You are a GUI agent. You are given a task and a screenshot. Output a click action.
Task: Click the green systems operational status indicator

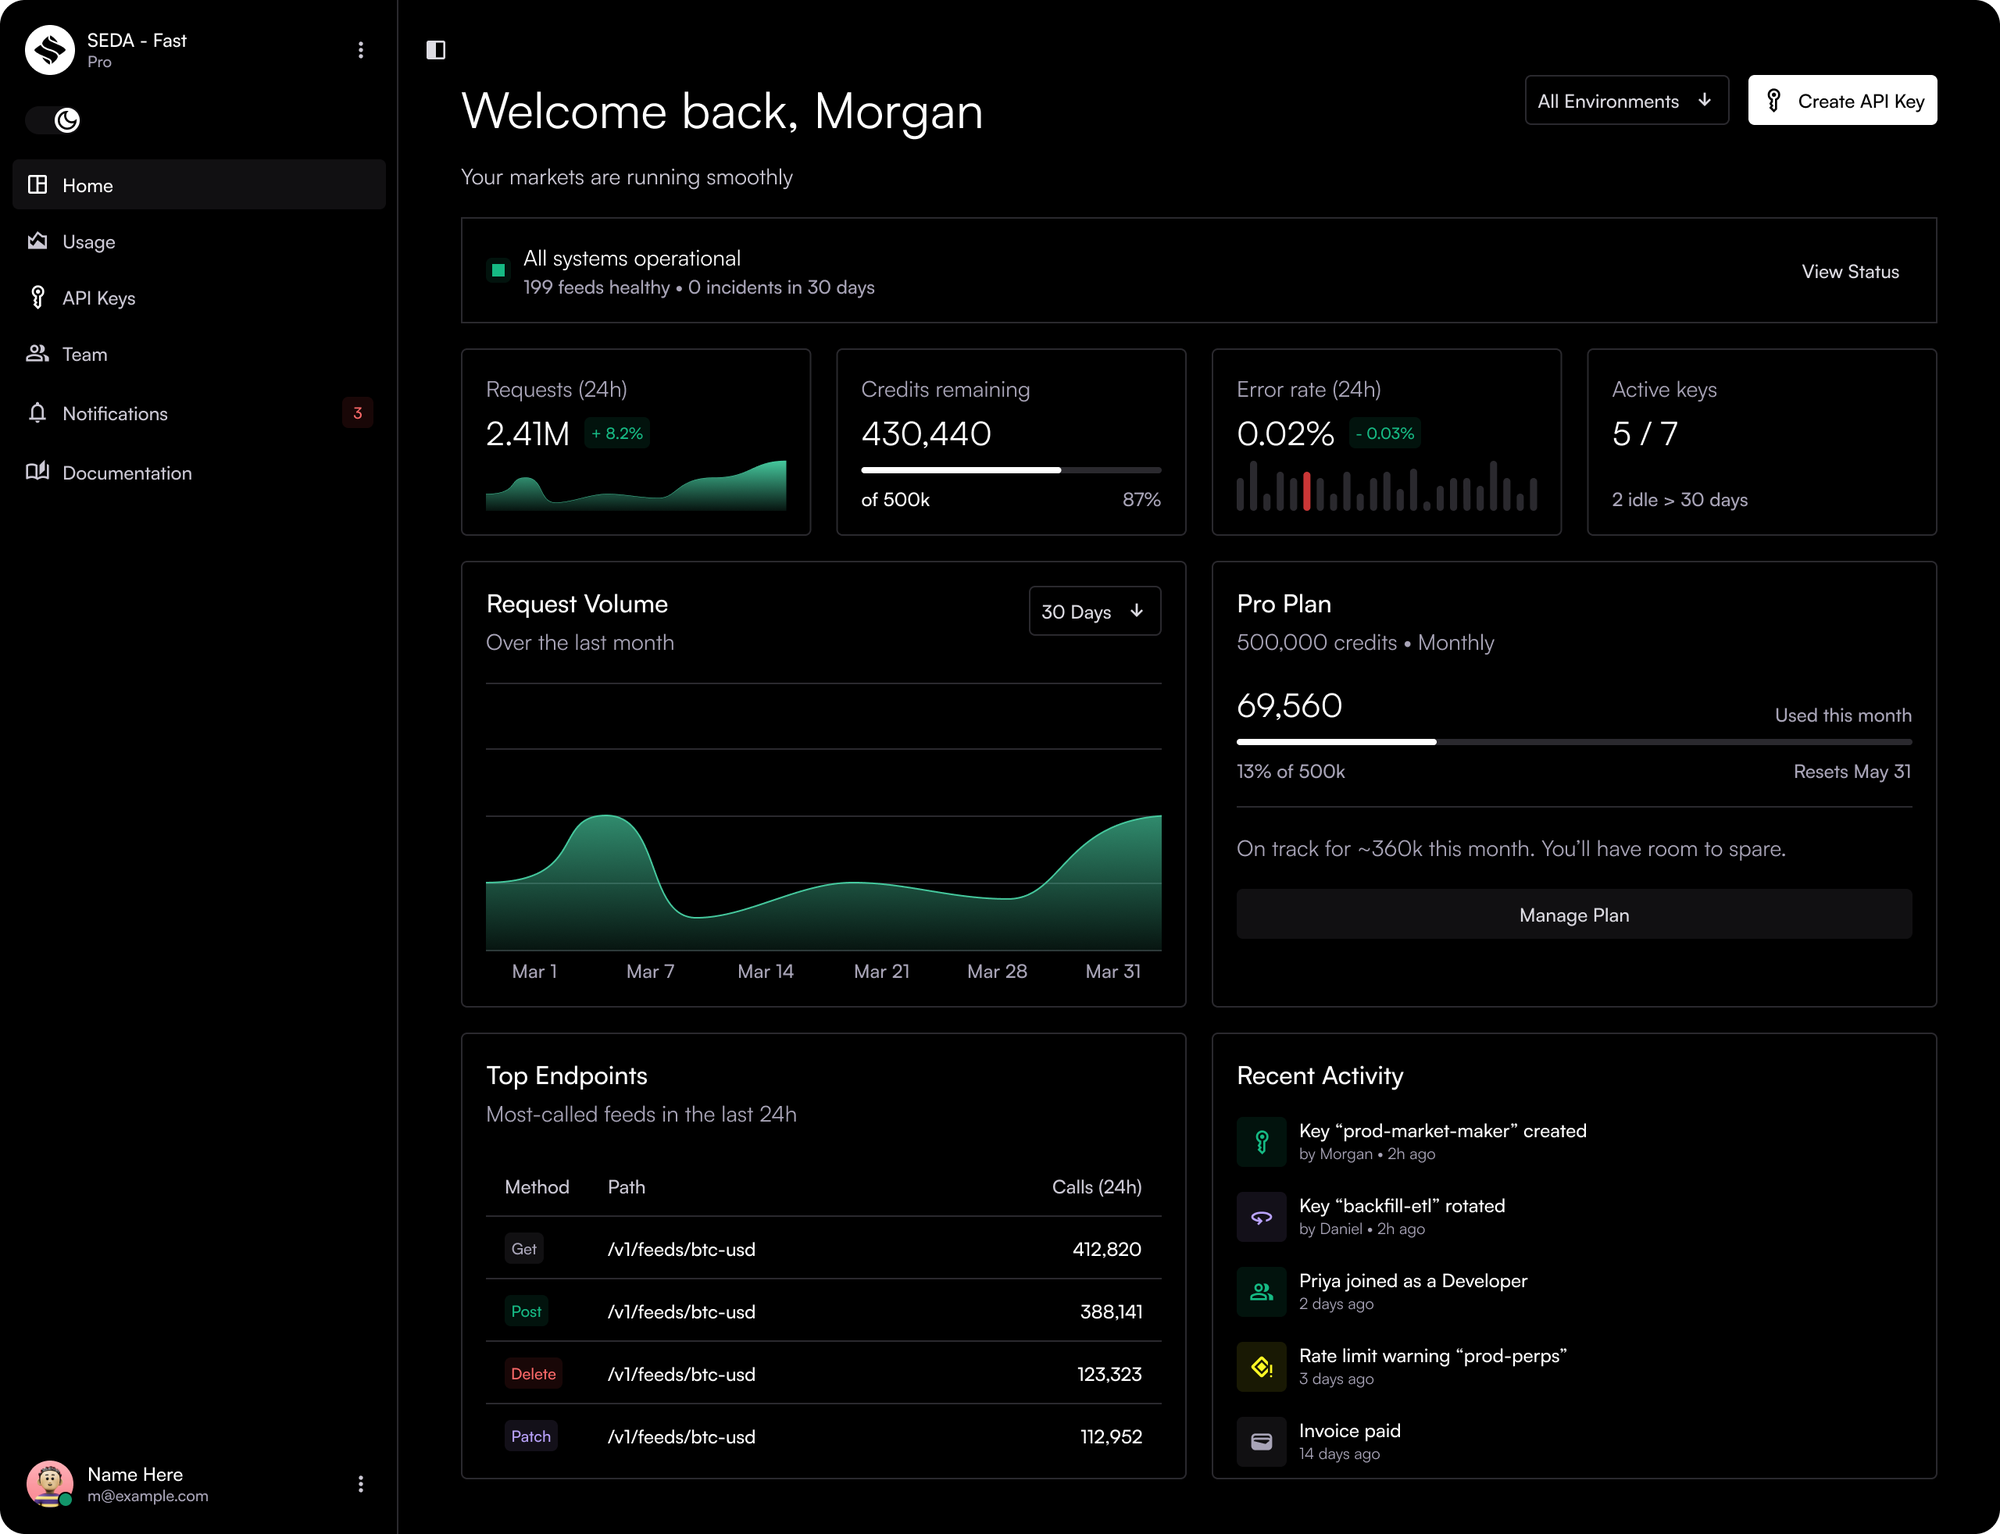point(498,270)
